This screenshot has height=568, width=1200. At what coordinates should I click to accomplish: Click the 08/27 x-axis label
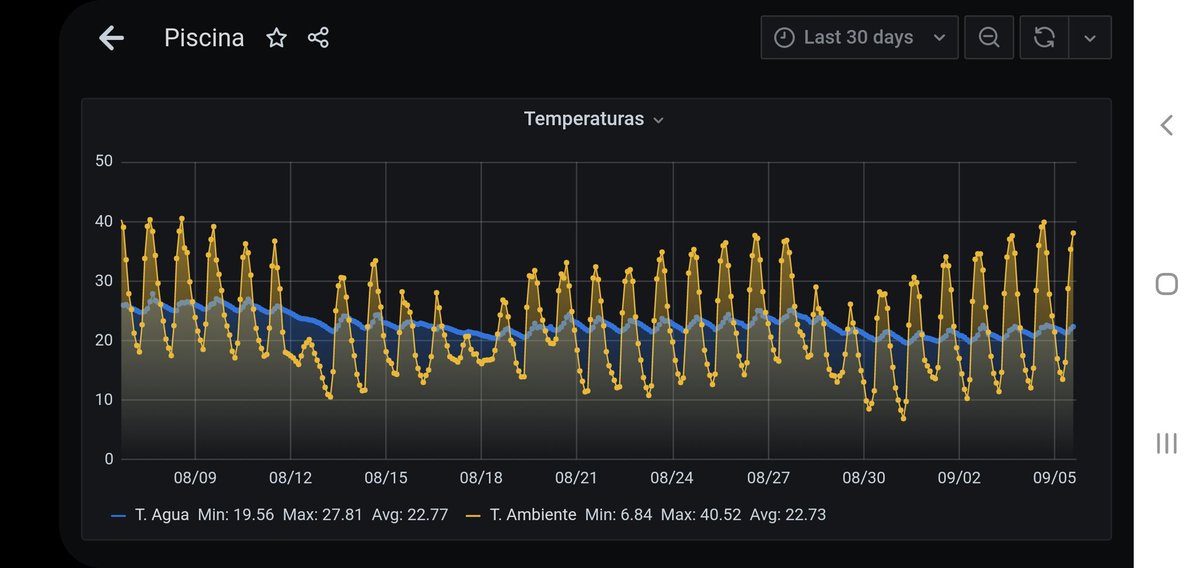pos(768,478)
